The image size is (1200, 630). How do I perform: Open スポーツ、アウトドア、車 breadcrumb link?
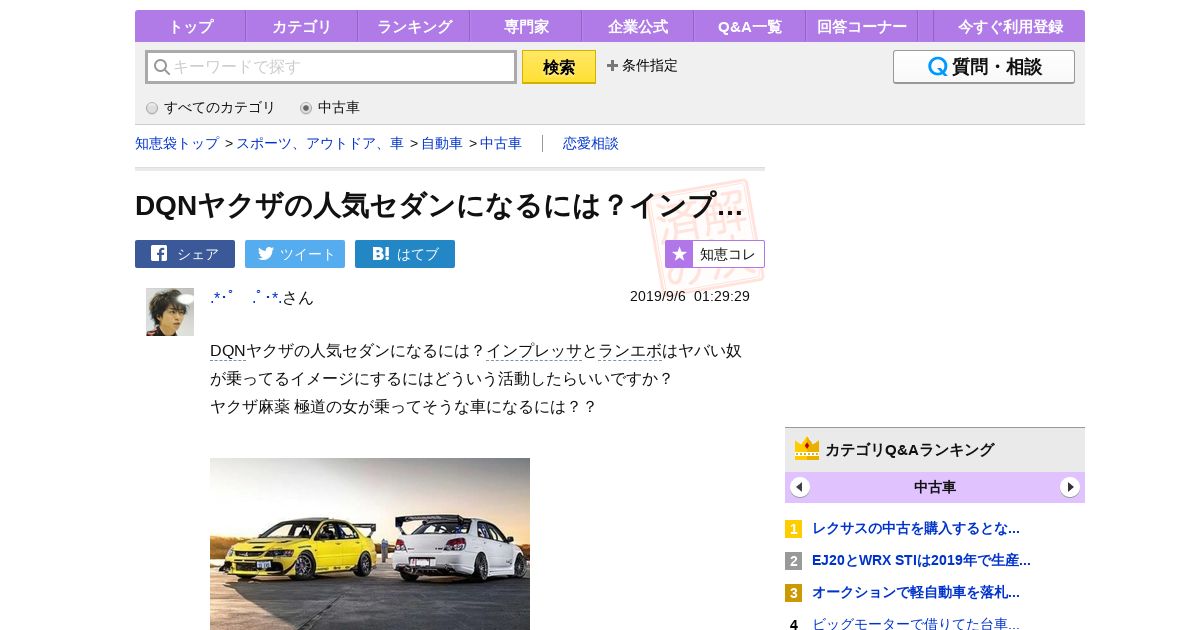pos(320,143)
